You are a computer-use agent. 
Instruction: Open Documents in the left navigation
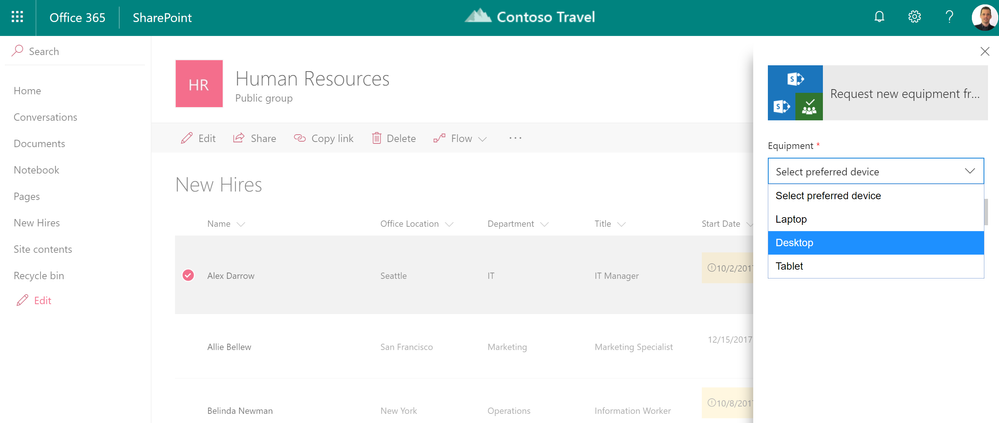click(39, 144)
